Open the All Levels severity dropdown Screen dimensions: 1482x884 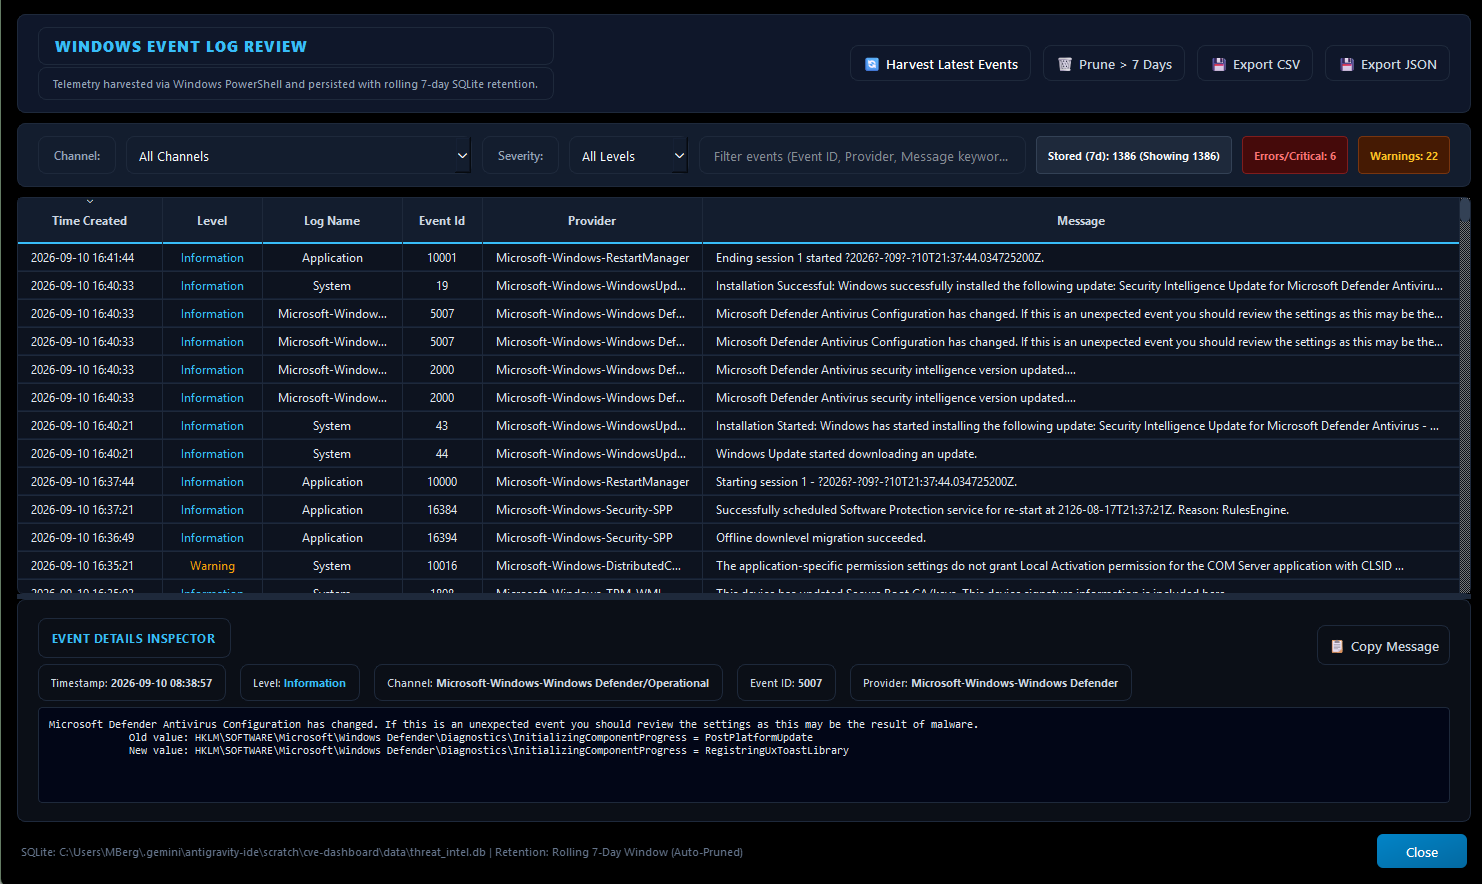pos(628,156)
